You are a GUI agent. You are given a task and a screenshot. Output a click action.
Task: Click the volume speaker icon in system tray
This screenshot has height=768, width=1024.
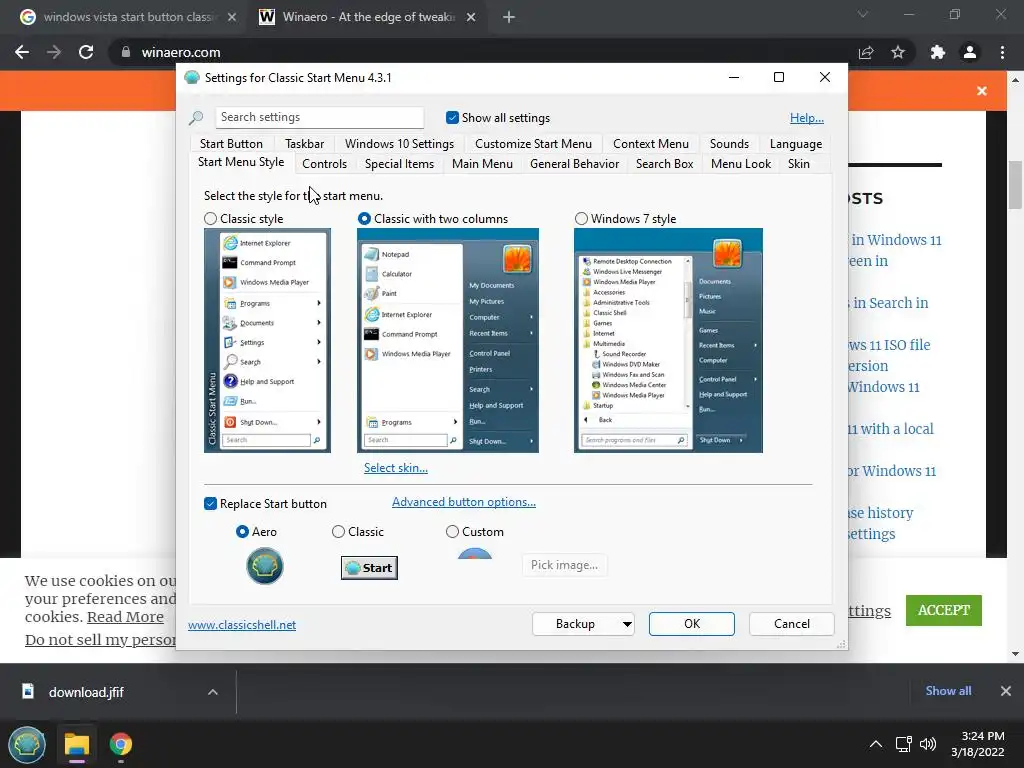click(927, 744)
